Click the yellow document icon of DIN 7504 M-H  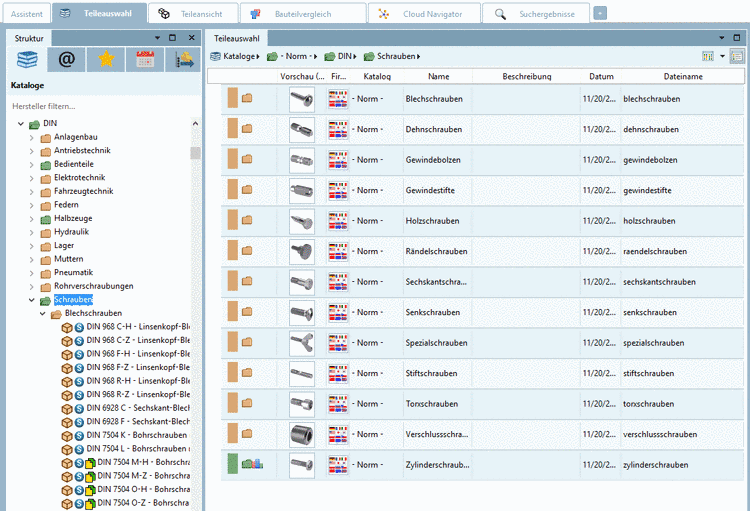(x=90, y=463)
